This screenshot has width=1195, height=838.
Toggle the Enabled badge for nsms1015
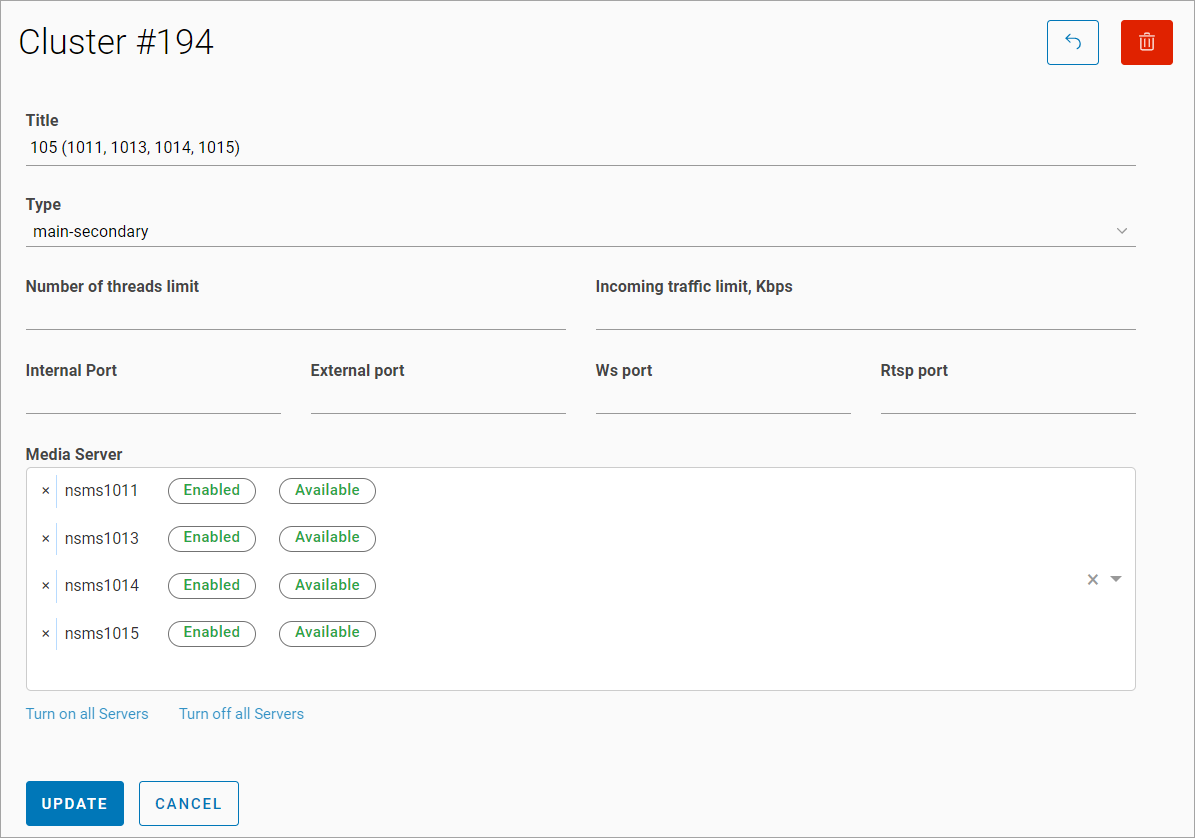coord(212,633)
